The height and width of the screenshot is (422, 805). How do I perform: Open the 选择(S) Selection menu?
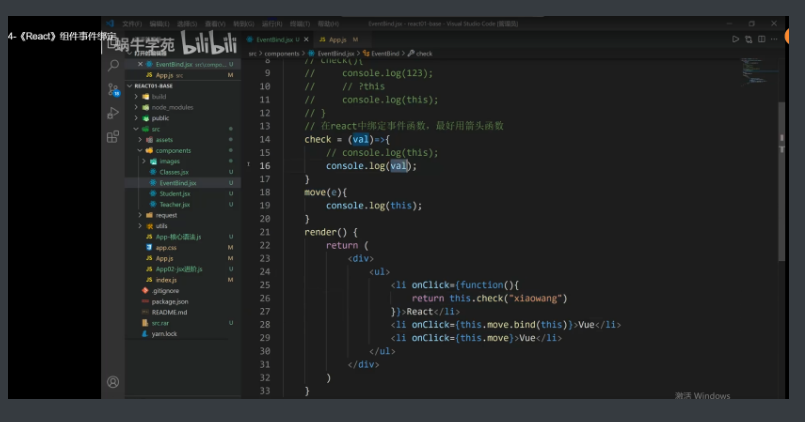click(187, 24)
